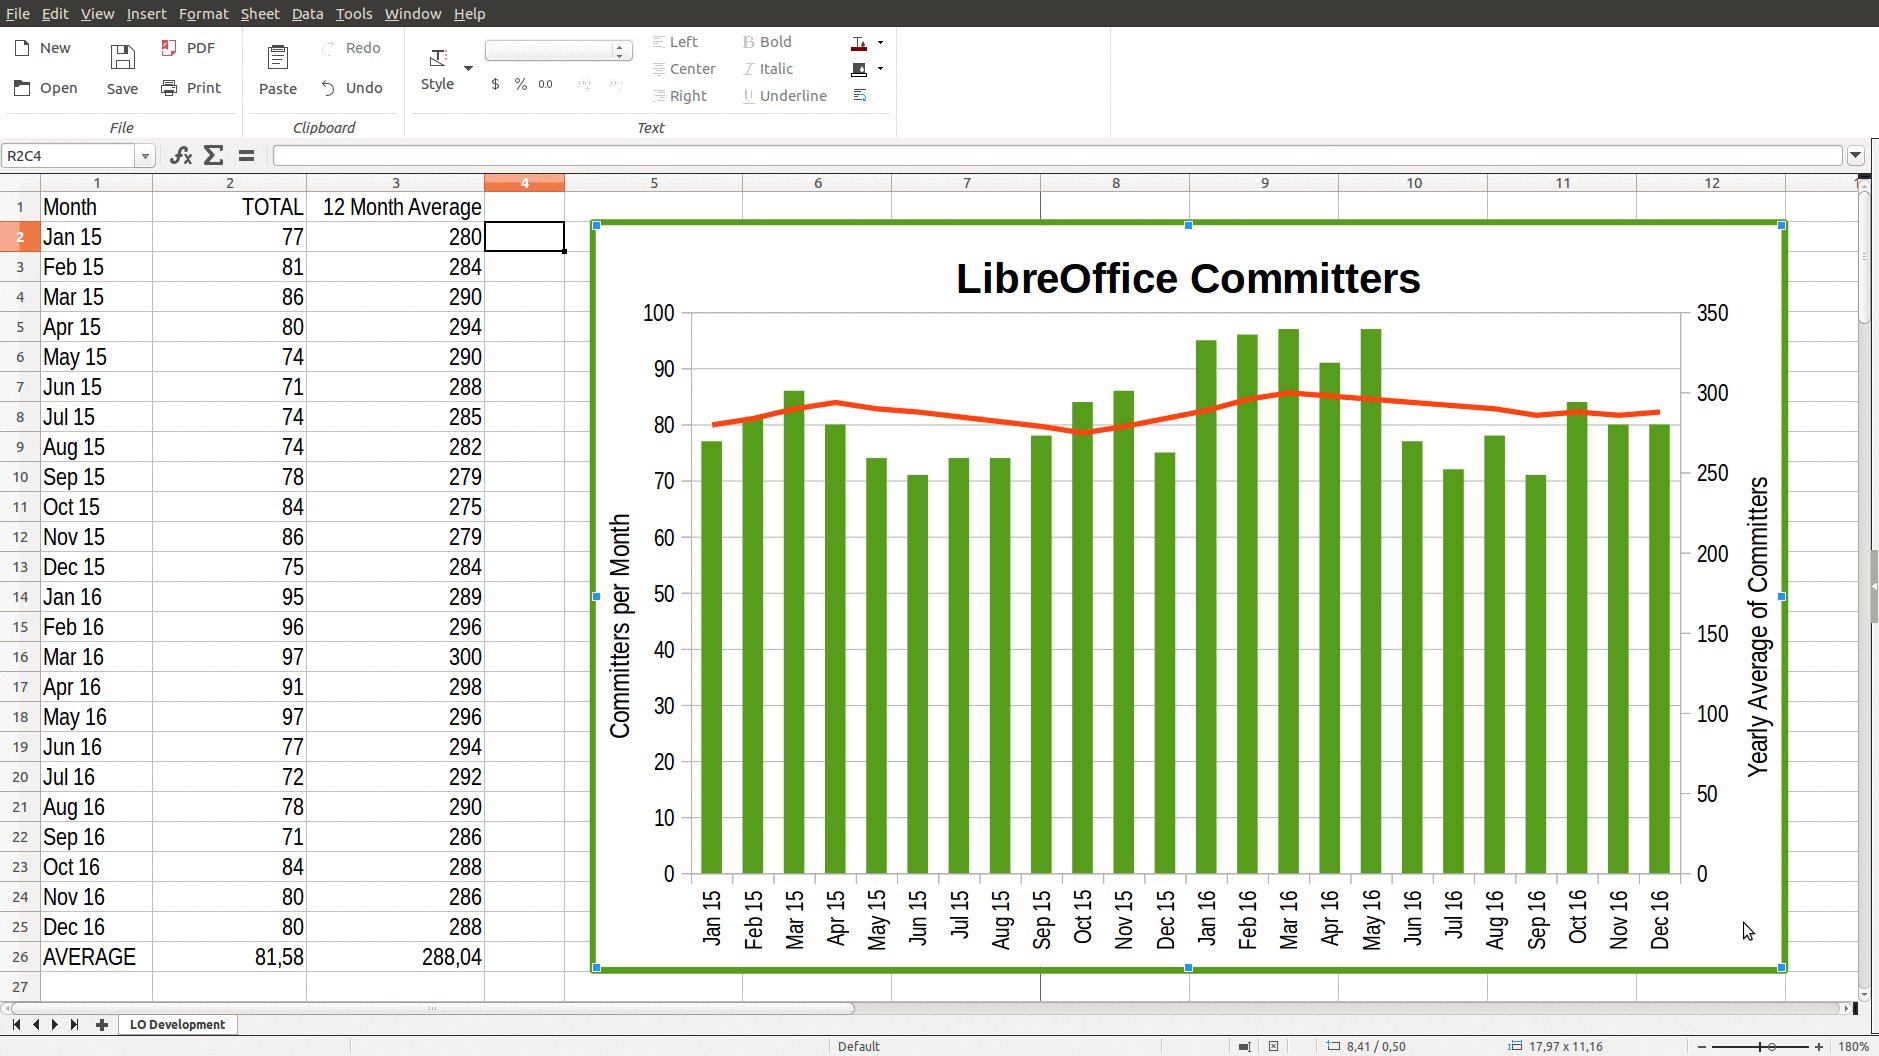The height and width of the screenshot is (1056, 1879).
Task: Go to next sheet tab arrow
Action: 54,1024
